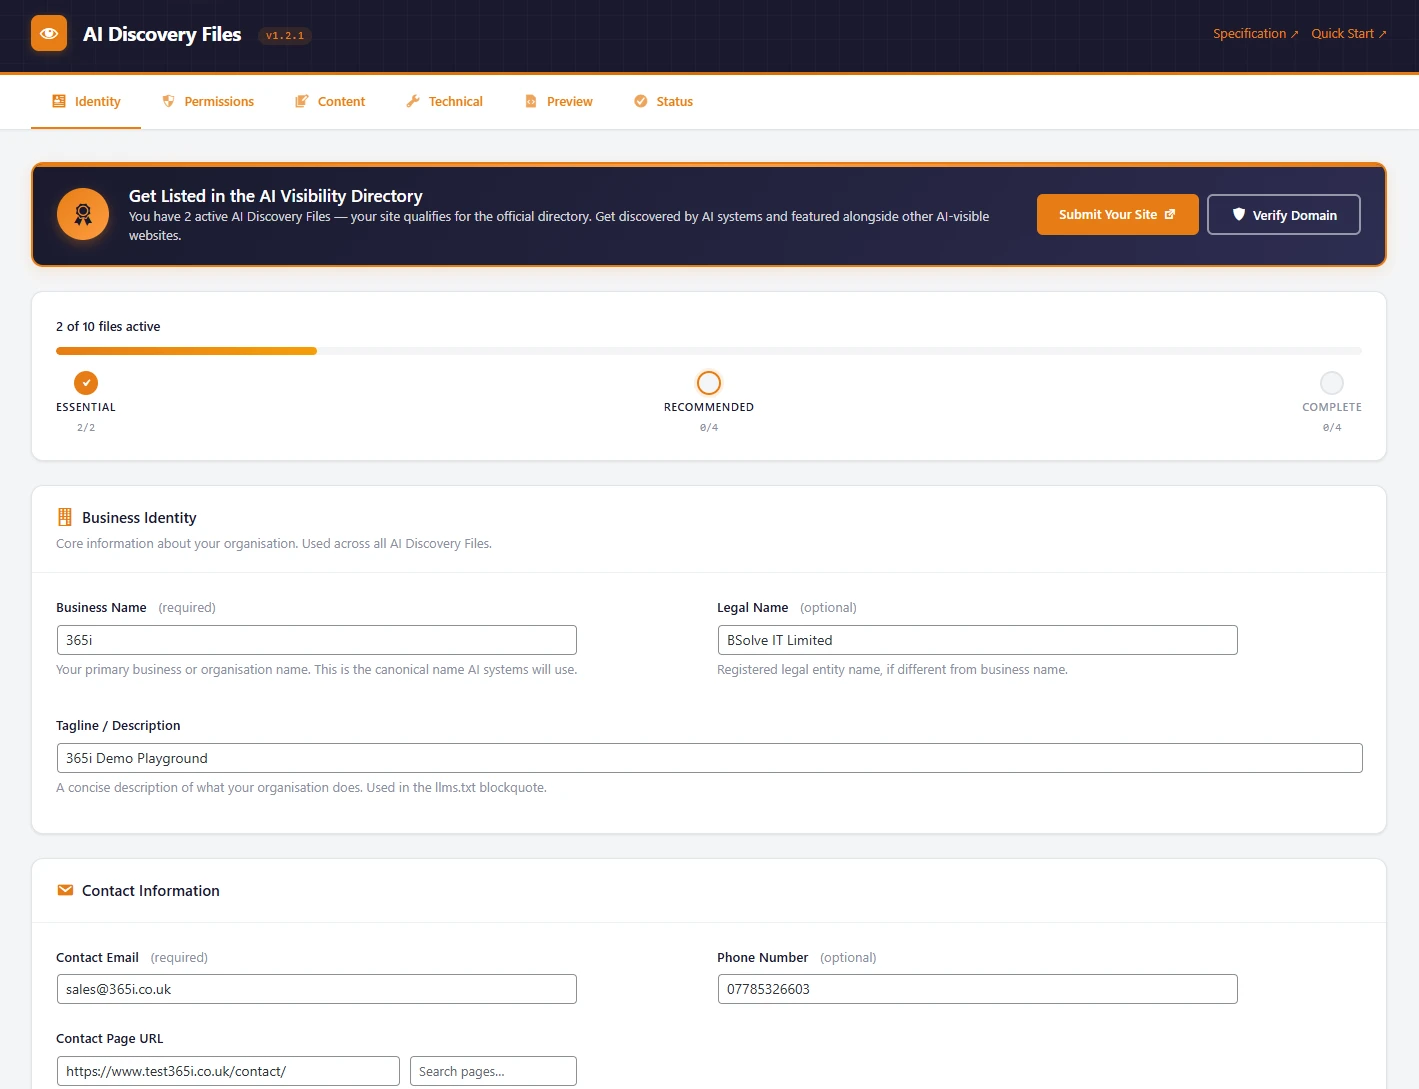Click the ESSENTIAL milestone label
This screenshot has width=1419, height=1089.
[86, 407]
